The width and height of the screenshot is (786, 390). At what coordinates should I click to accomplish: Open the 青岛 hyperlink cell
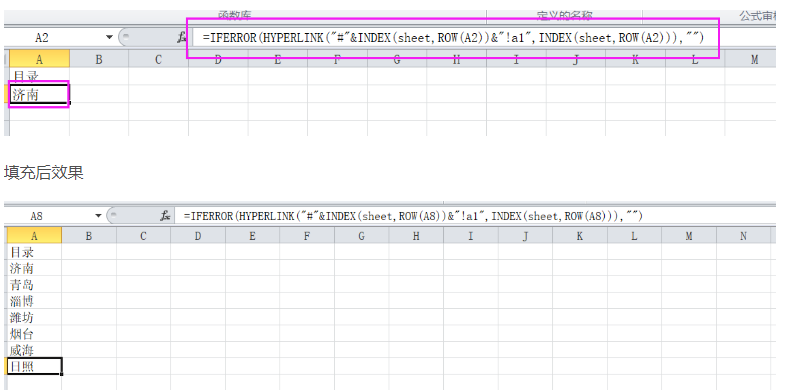(34, 284)
